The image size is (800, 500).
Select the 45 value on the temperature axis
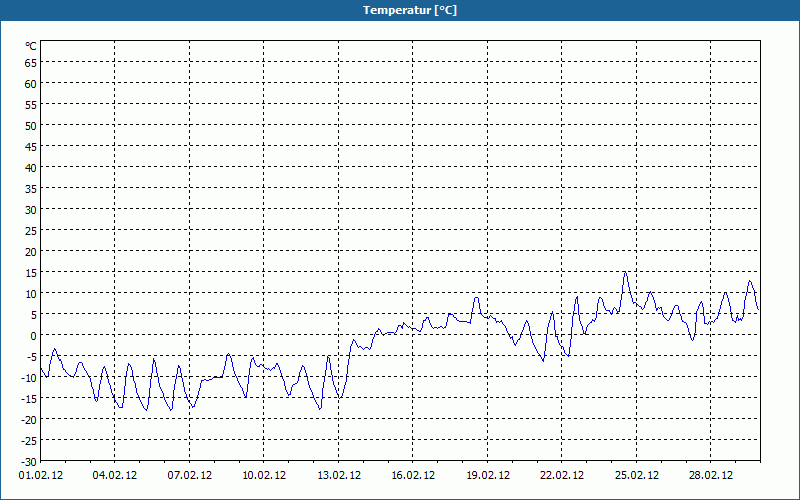(31, 147)
